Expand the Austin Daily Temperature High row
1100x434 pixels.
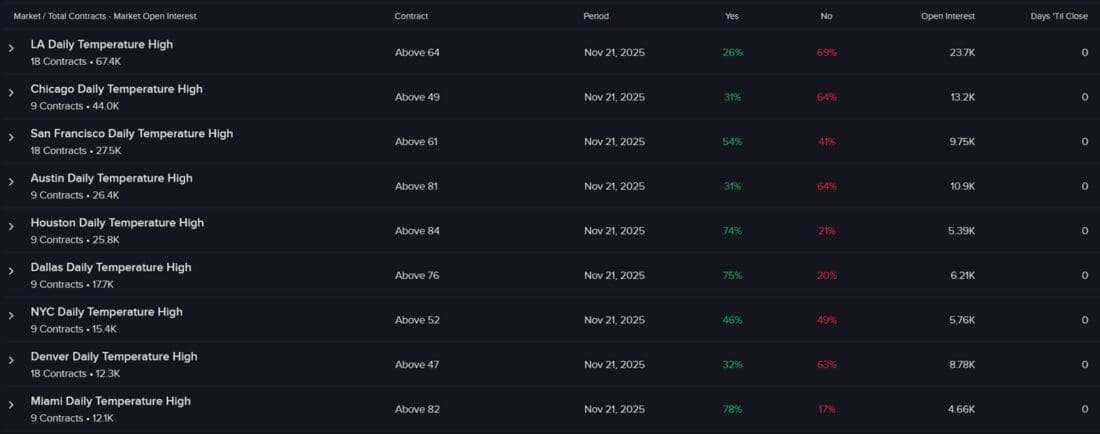(11, 181)
